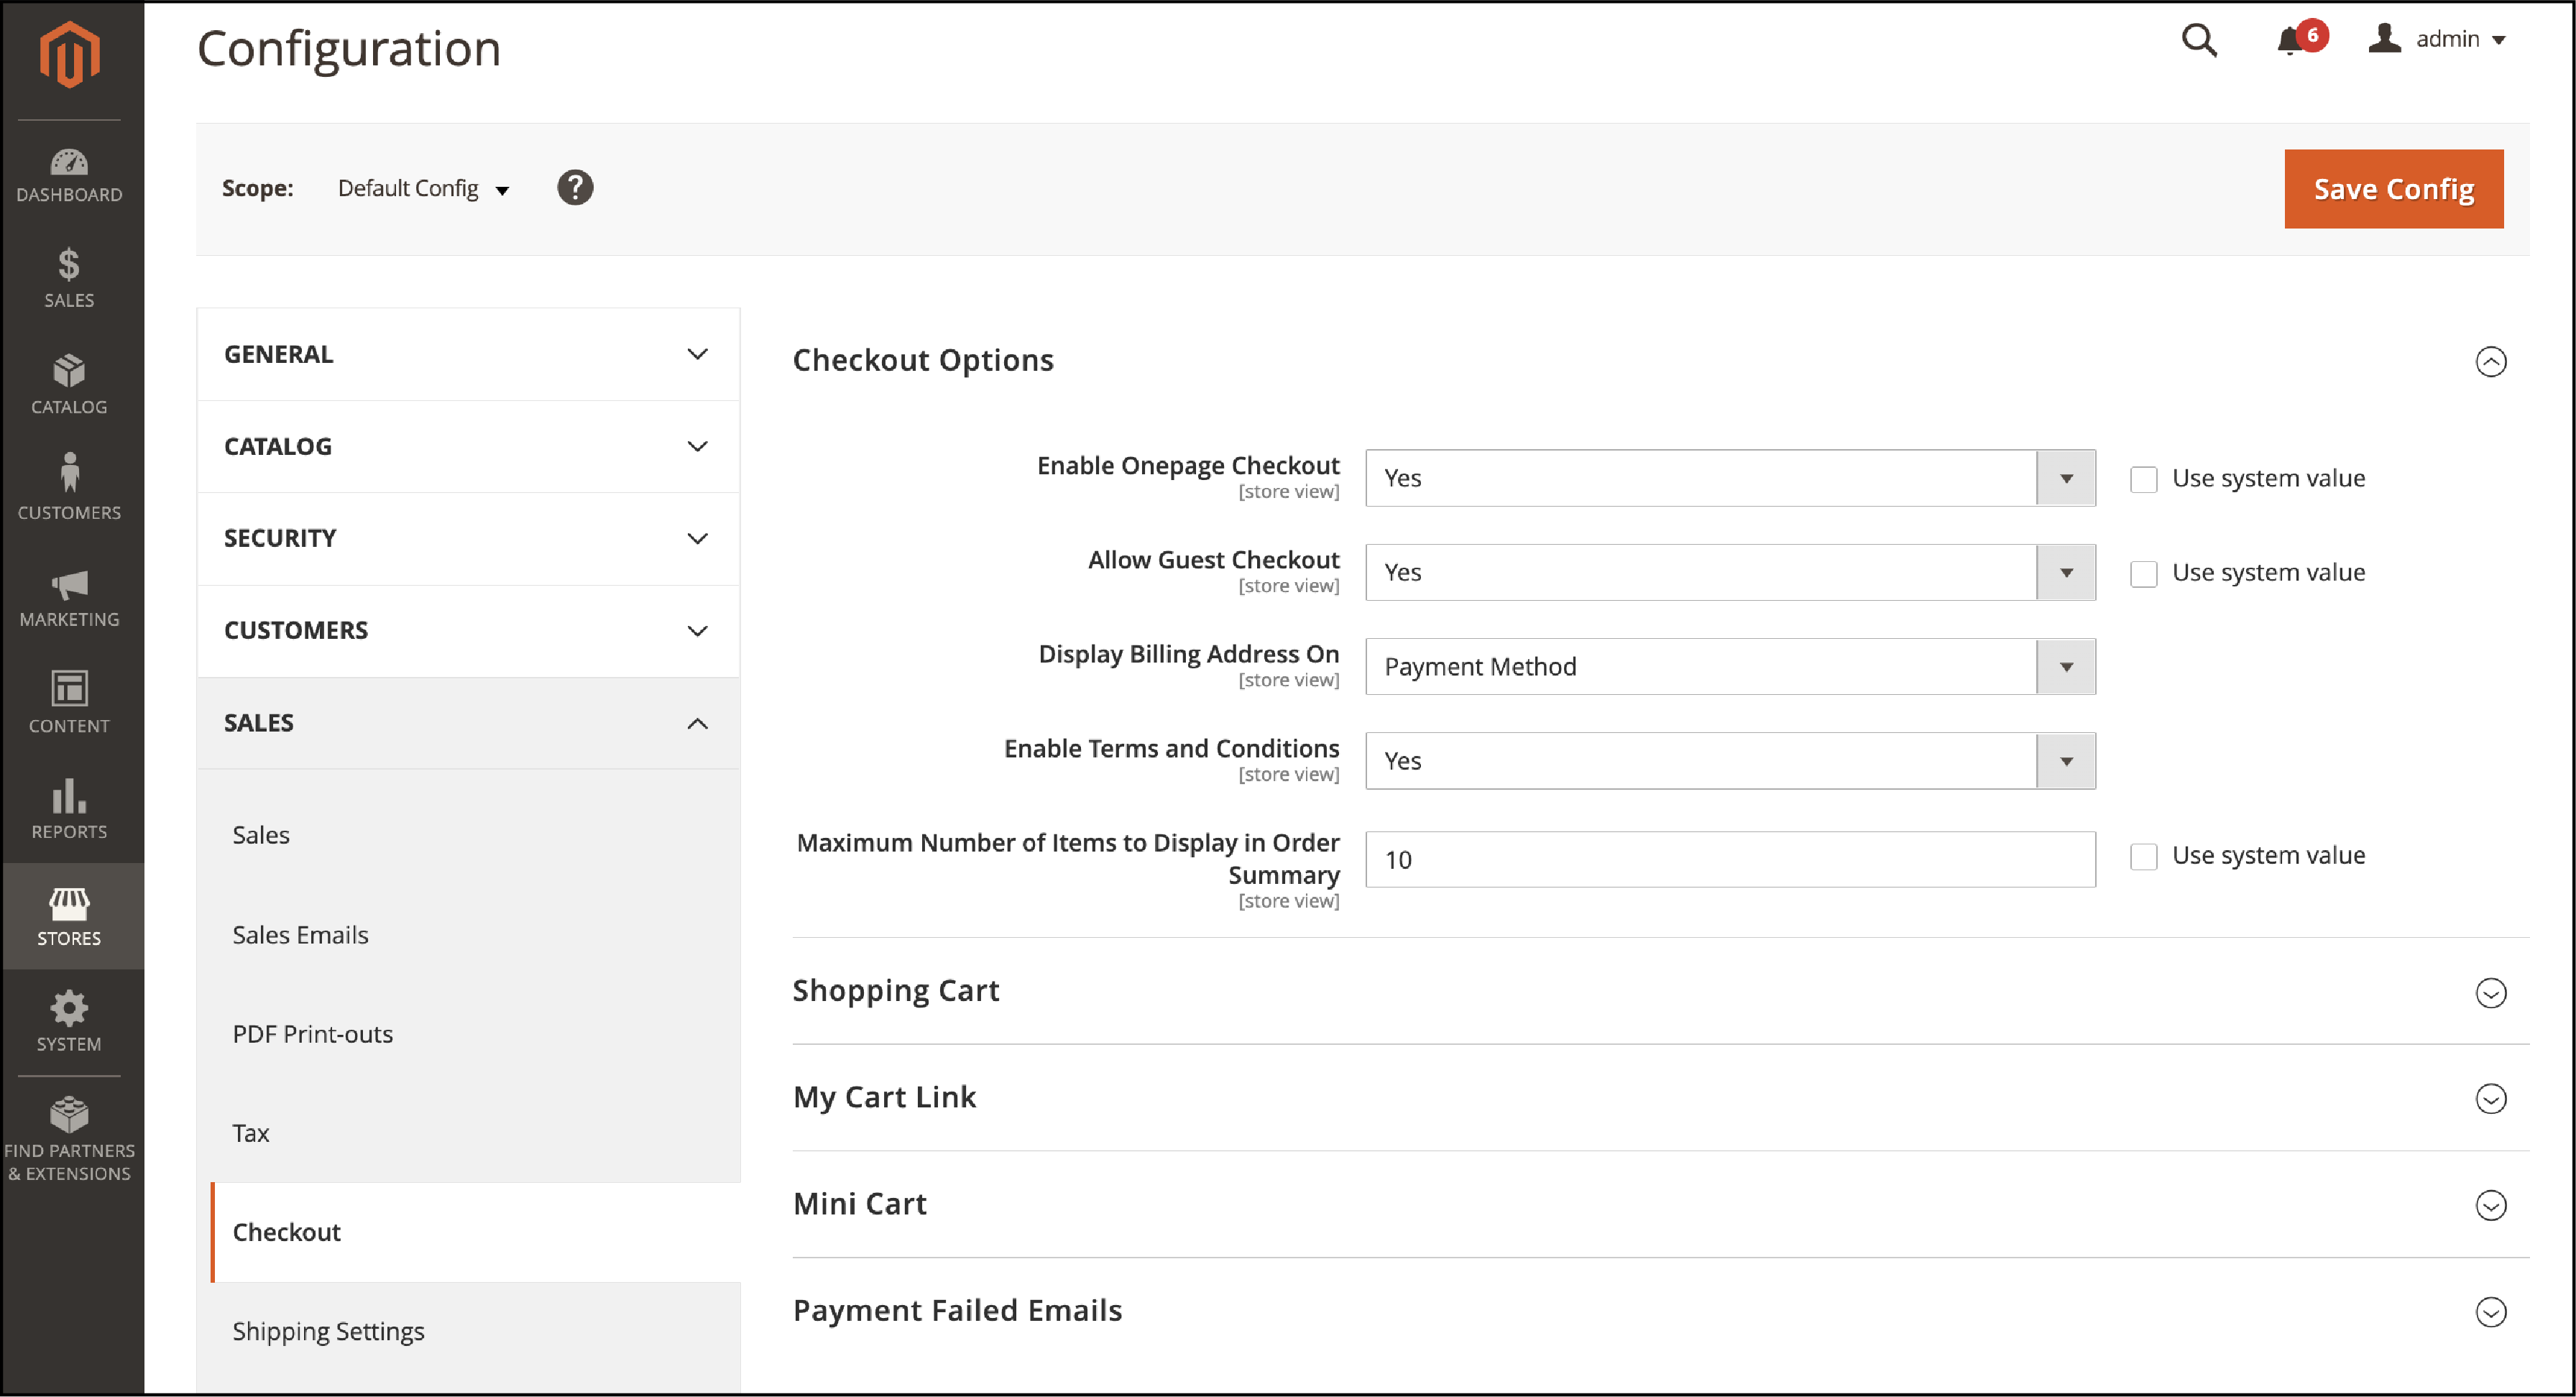This screenshot has width=2576, height=1397.
Task: Click the System icon in sidebar
Action: click(69, 1015)
